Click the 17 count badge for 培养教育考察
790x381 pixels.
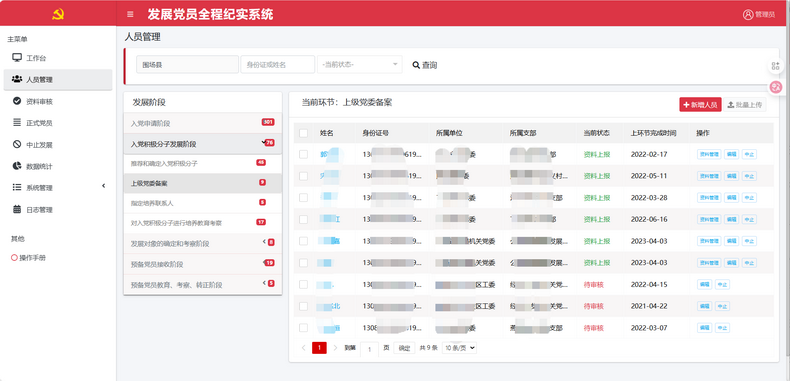tap(261, 222)
